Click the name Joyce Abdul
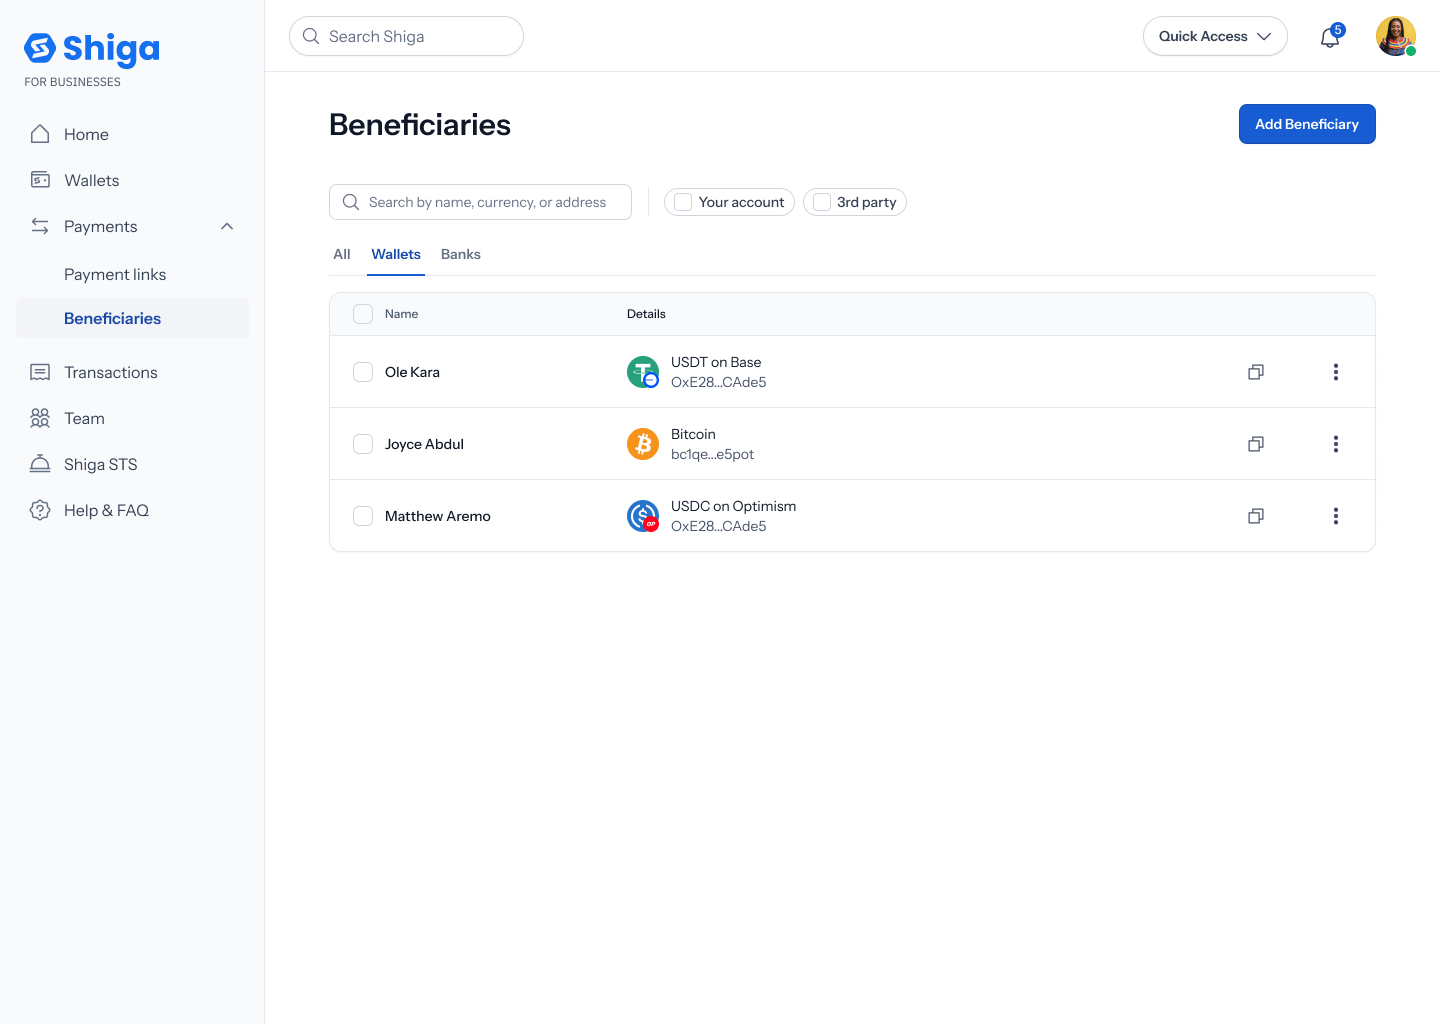 [424, 444]
